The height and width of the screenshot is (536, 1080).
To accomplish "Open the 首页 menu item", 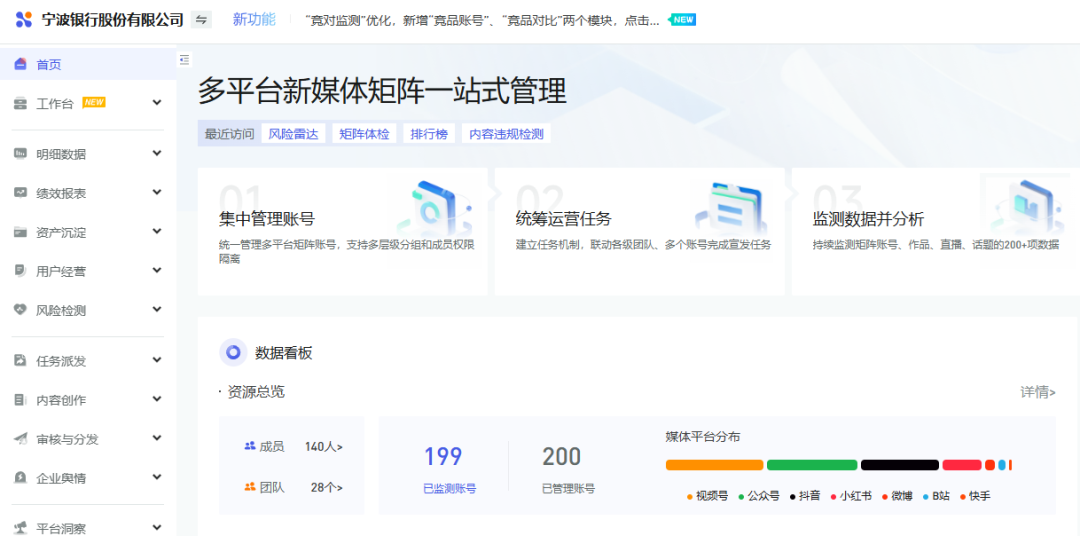I will point(88,65).
